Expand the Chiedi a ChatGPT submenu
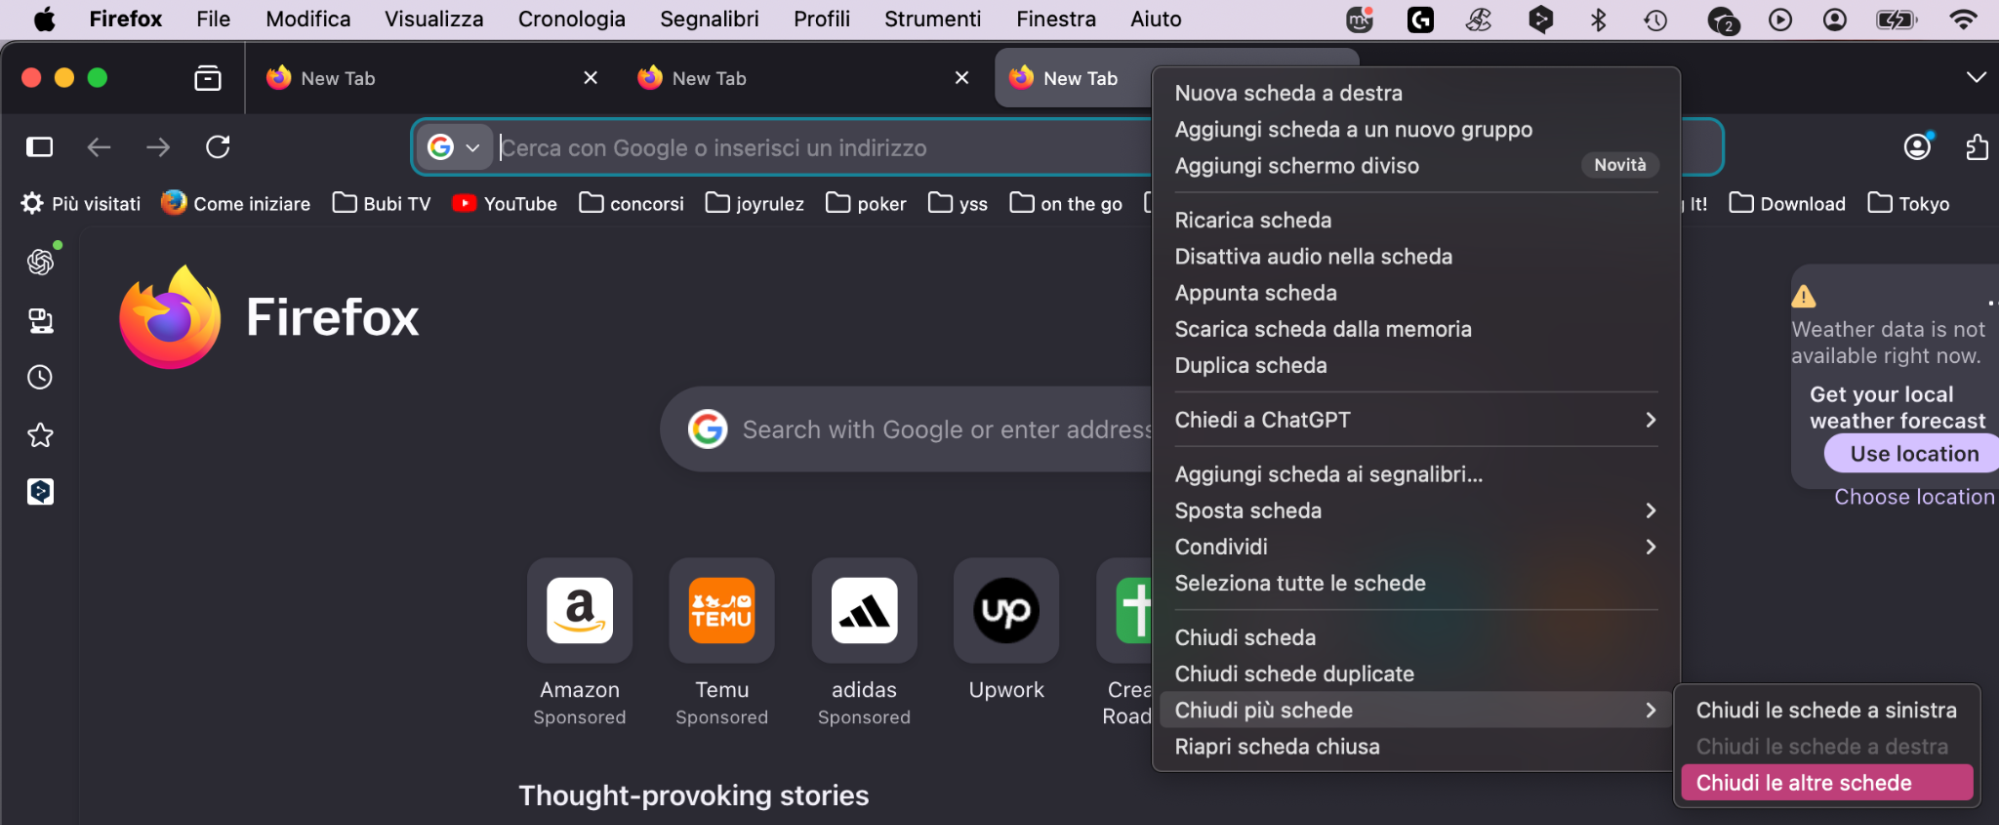This screenshot has height=825, width=1999. (x=1416, y=420)
